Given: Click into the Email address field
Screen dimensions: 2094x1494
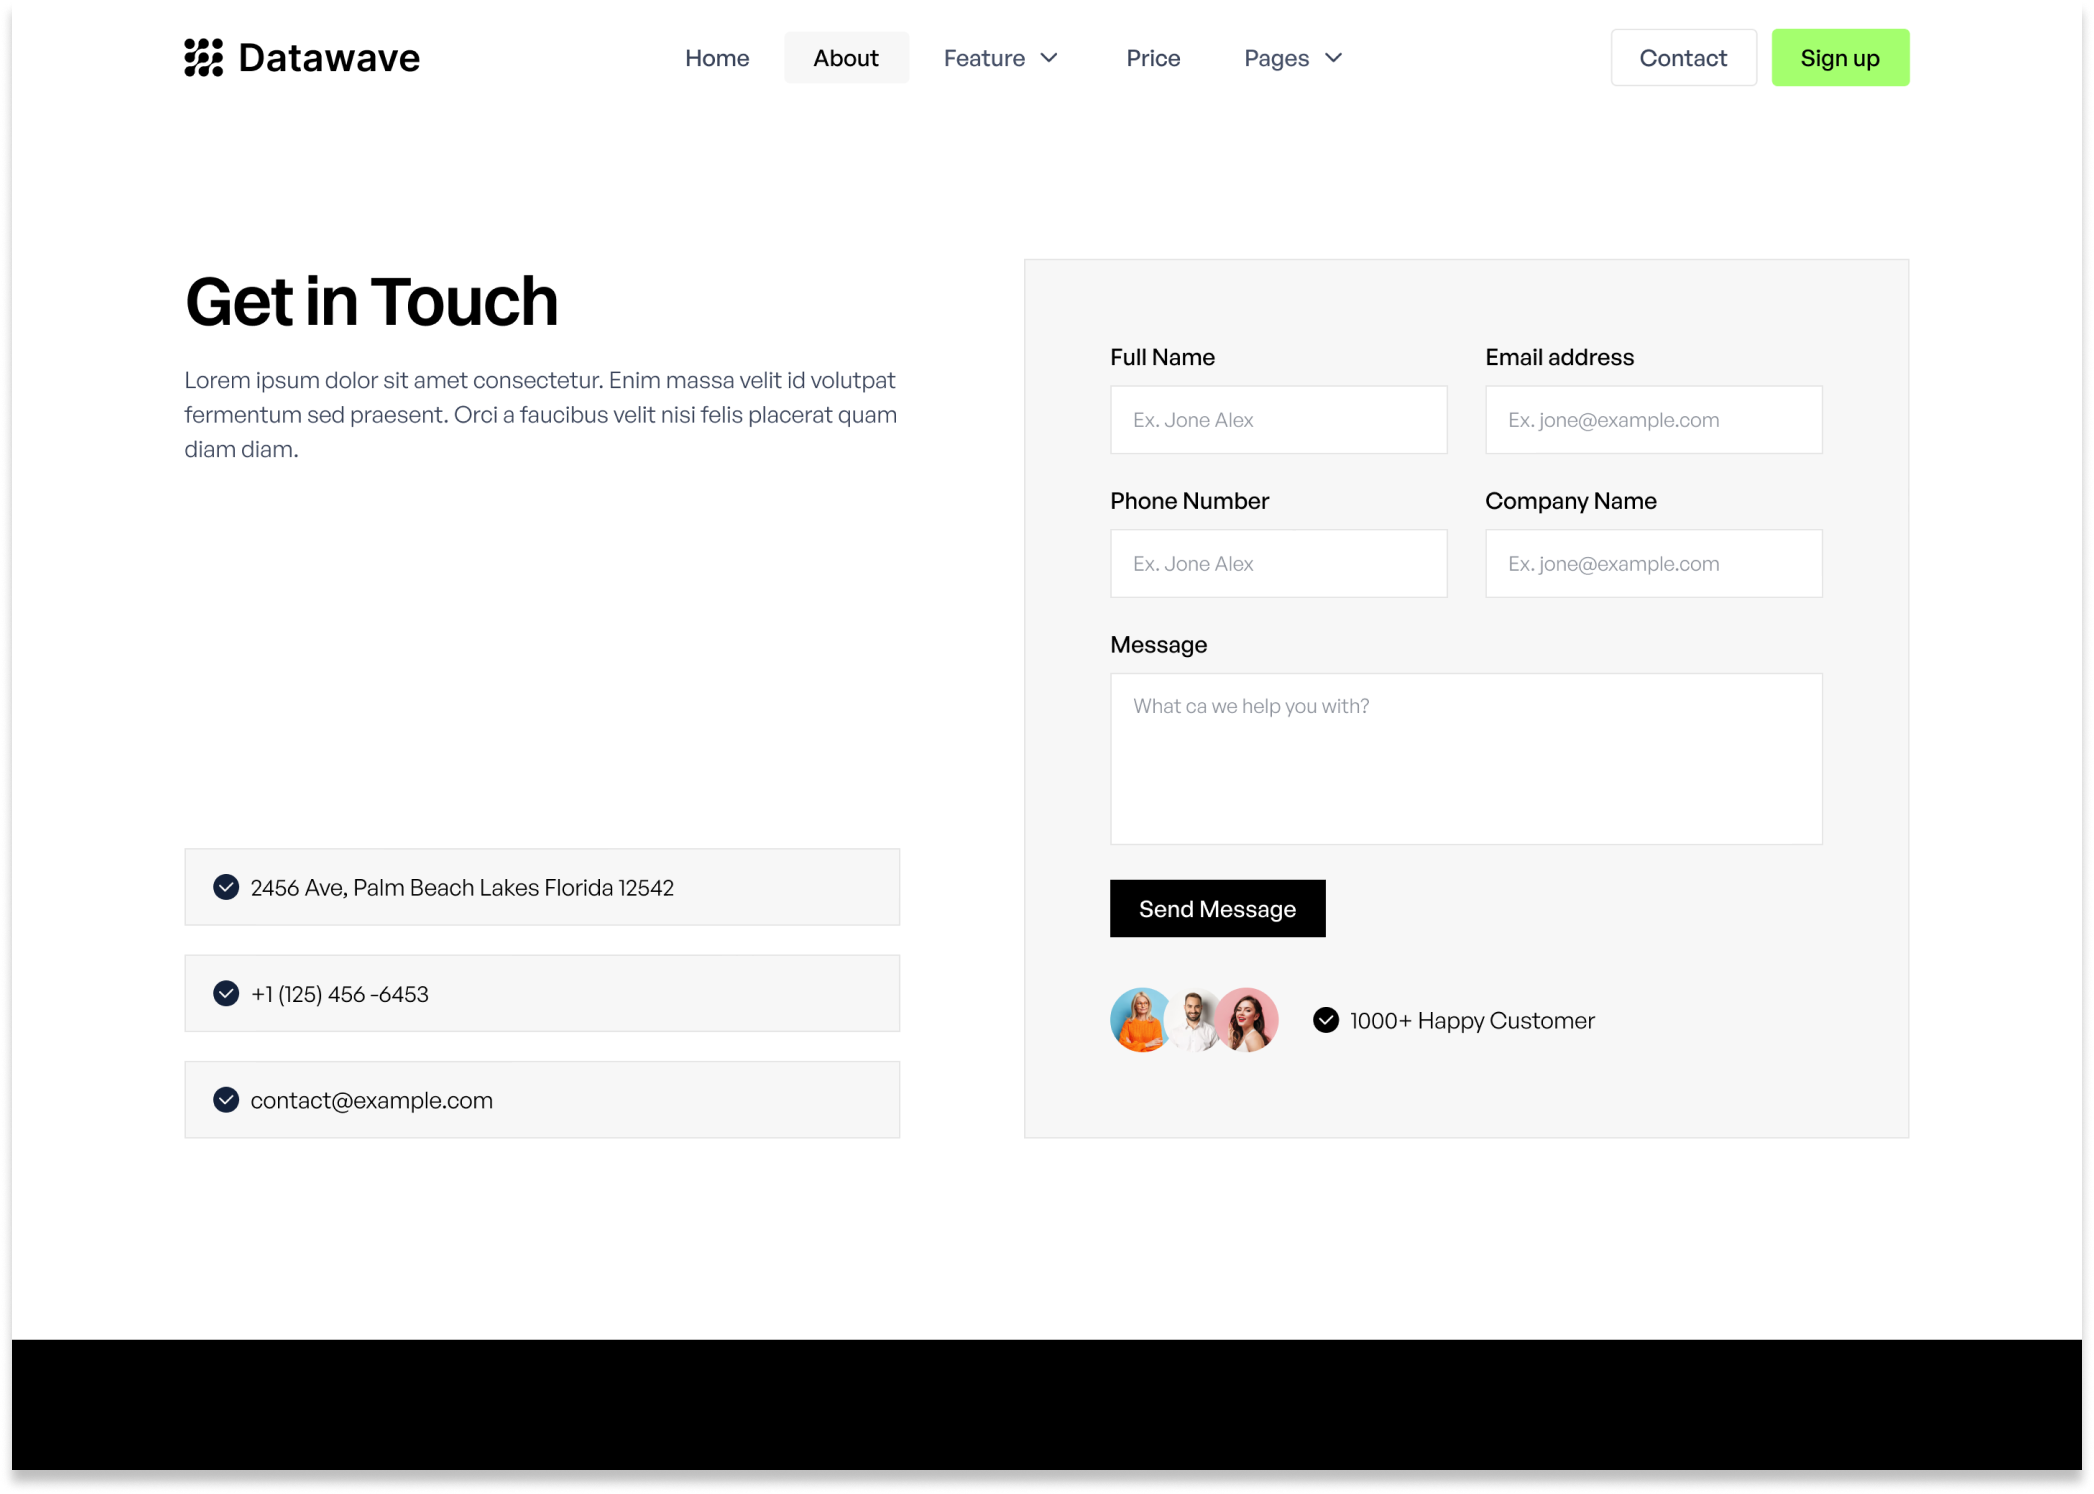Looking at the screenshot, I should click(x=1653, y=420).
